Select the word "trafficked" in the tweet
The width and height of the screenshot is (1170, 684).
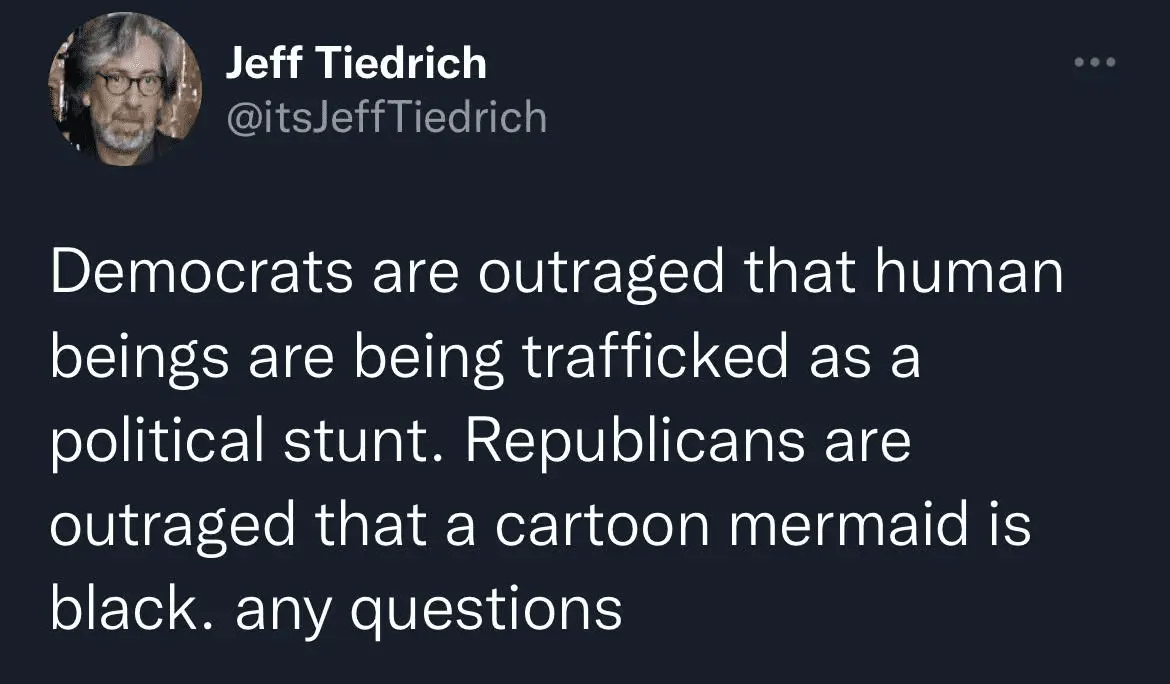coord(656,358)
